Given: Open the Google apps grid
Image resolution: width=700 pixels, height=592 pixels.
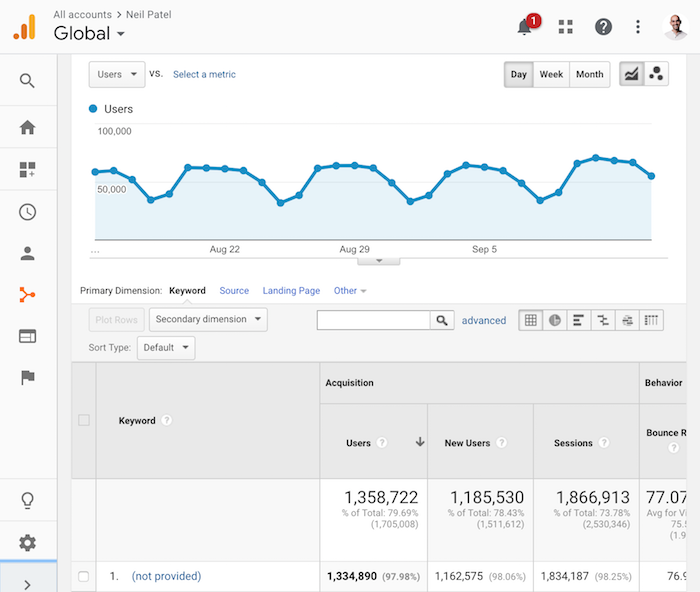Looking at the screenshot, I should pos(565,27).
